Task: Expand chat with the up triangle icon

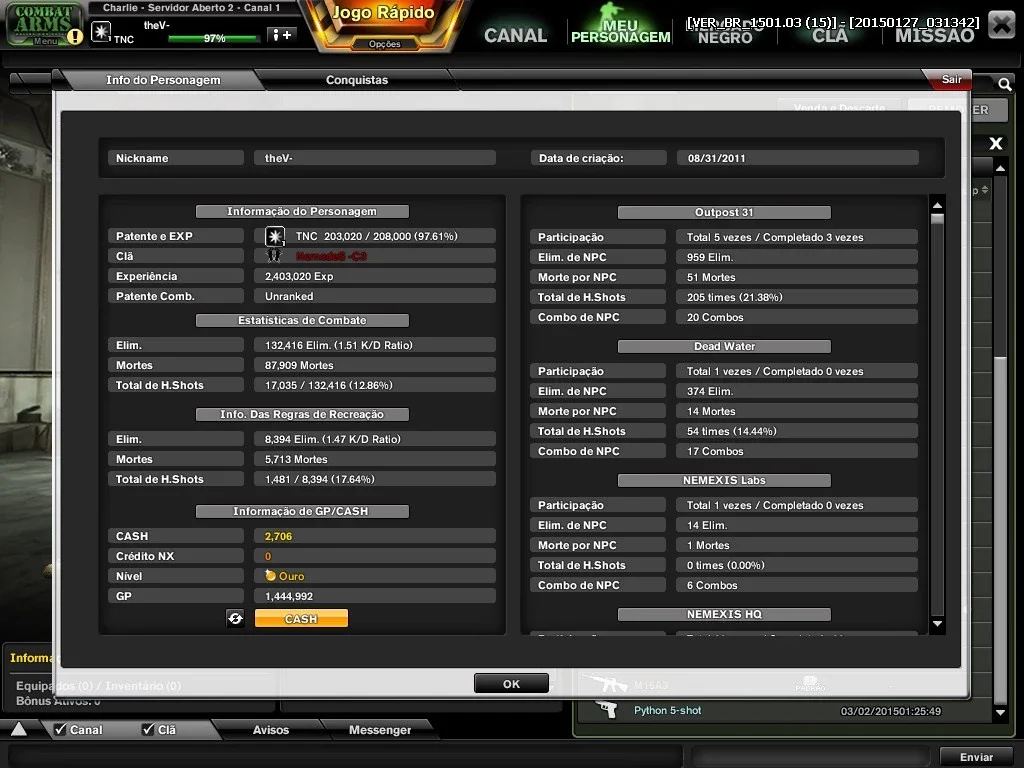Action: point(18,729)
